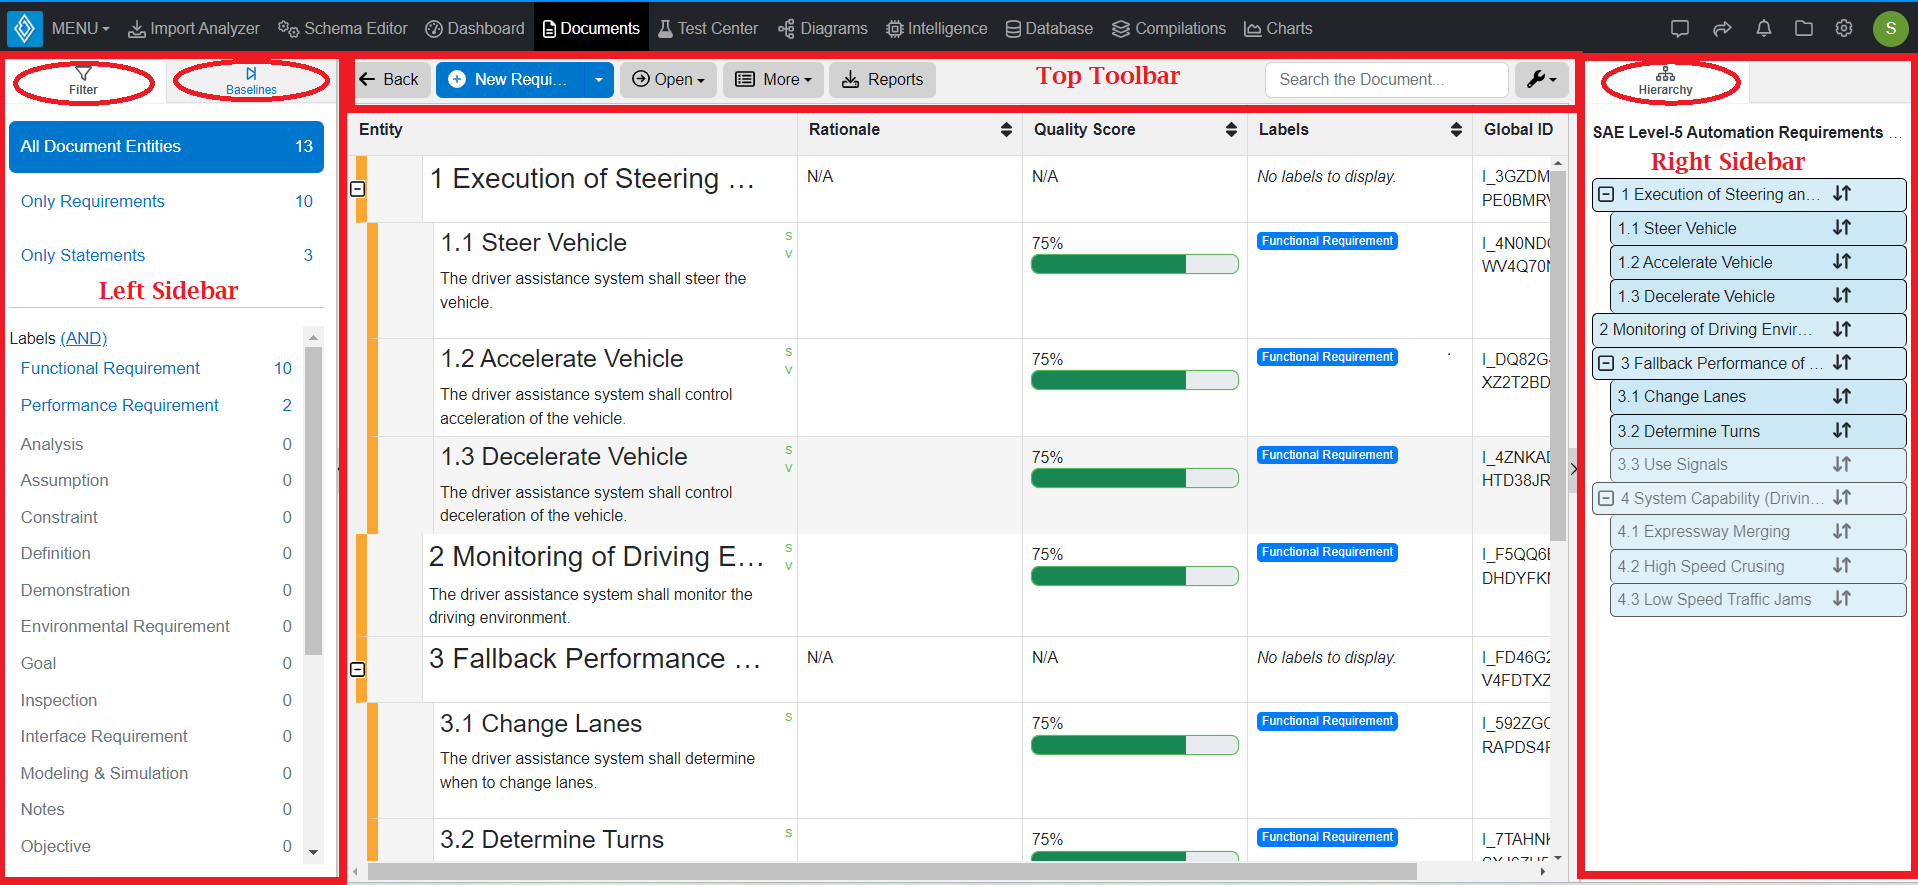The image size is (1918, 885).
Task: Collapse section 1 Execution of Steering in the table
Action: coord(358,189)
